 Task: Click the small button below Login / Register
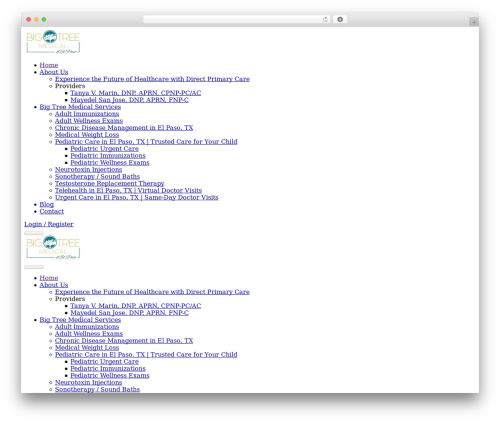tap(34, 233)
